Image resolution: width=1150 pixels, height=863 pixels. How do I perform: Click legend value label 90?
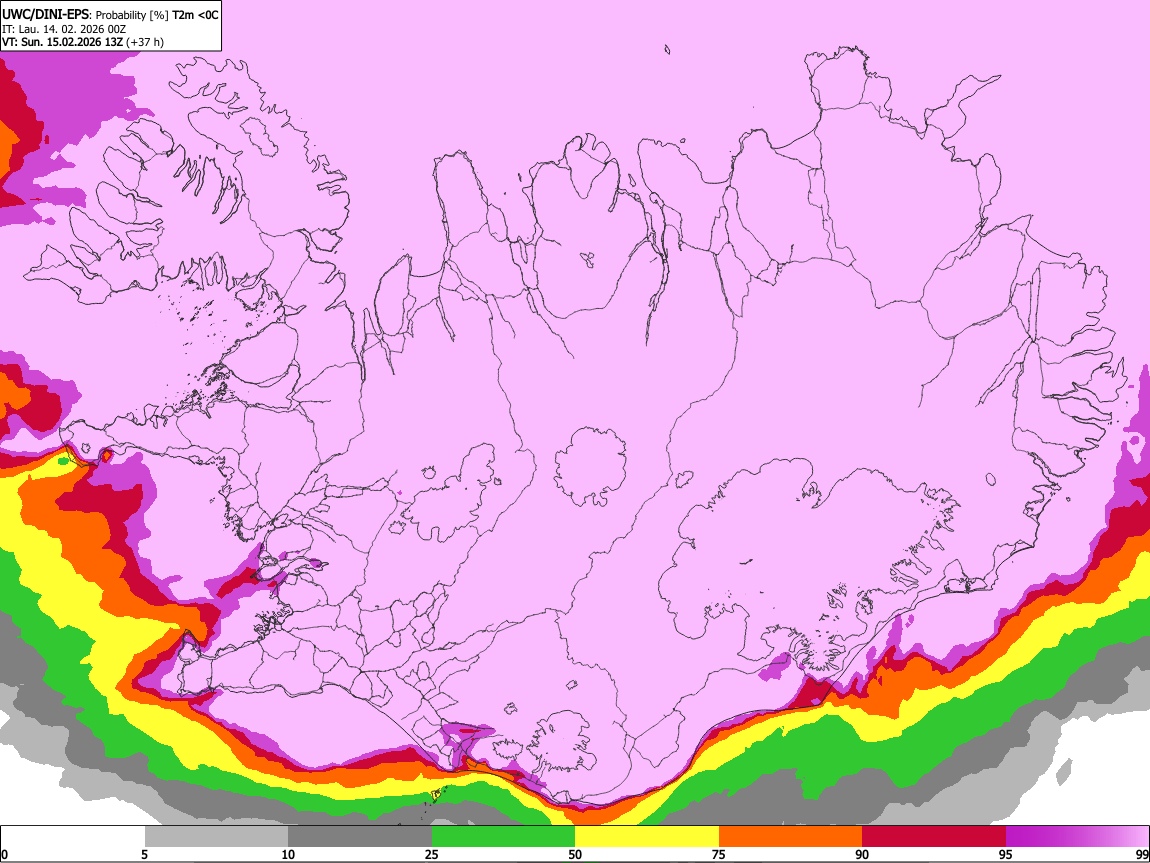pyautogui.click(x=862, y=855)
